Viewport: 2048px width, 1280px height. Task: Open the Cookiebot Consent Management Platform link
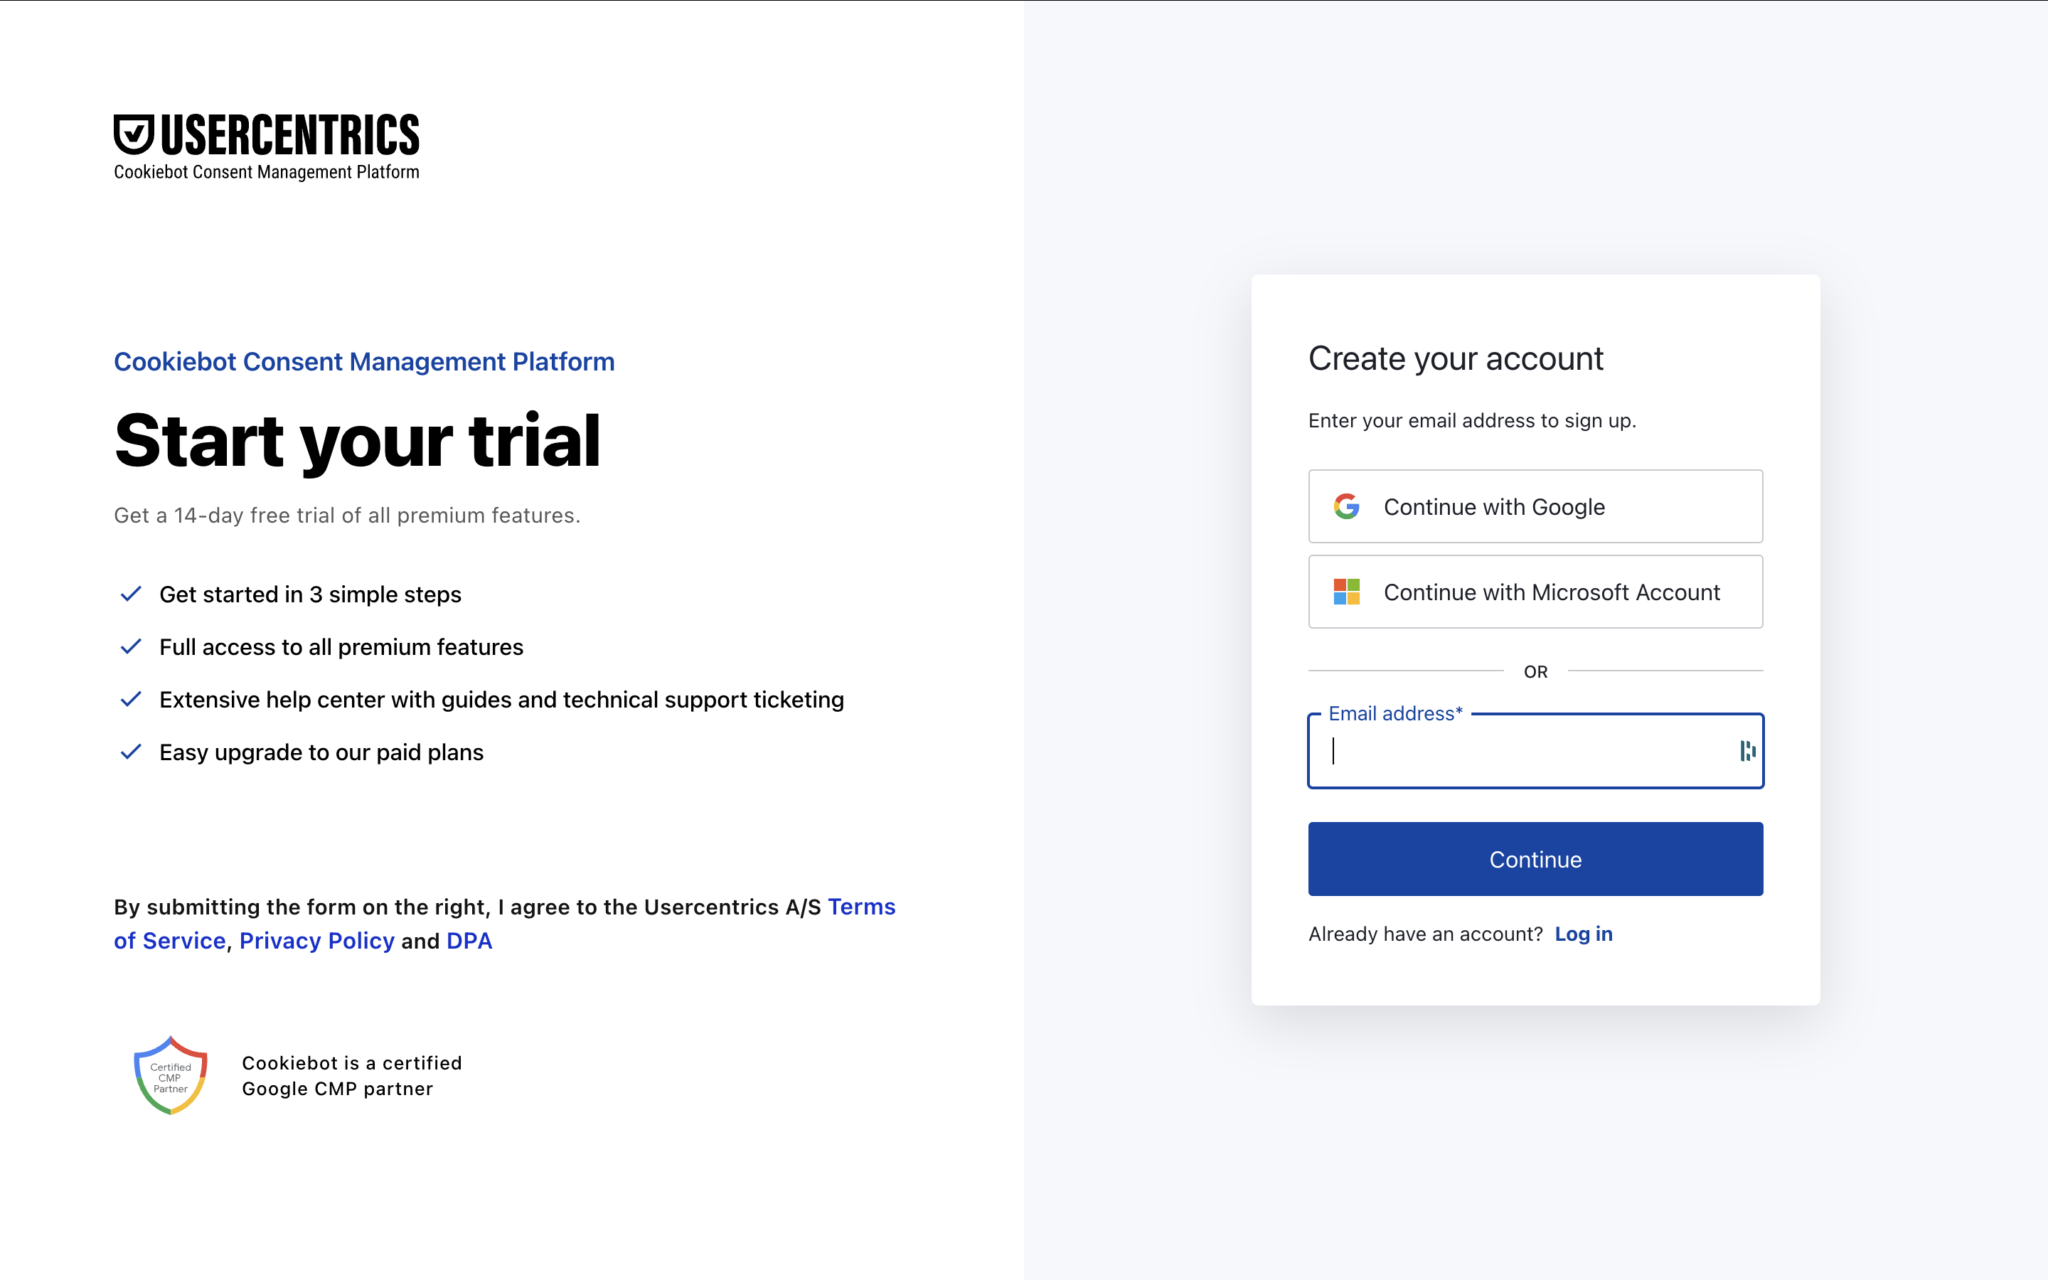pyautogui.click(x=364, y=361)
